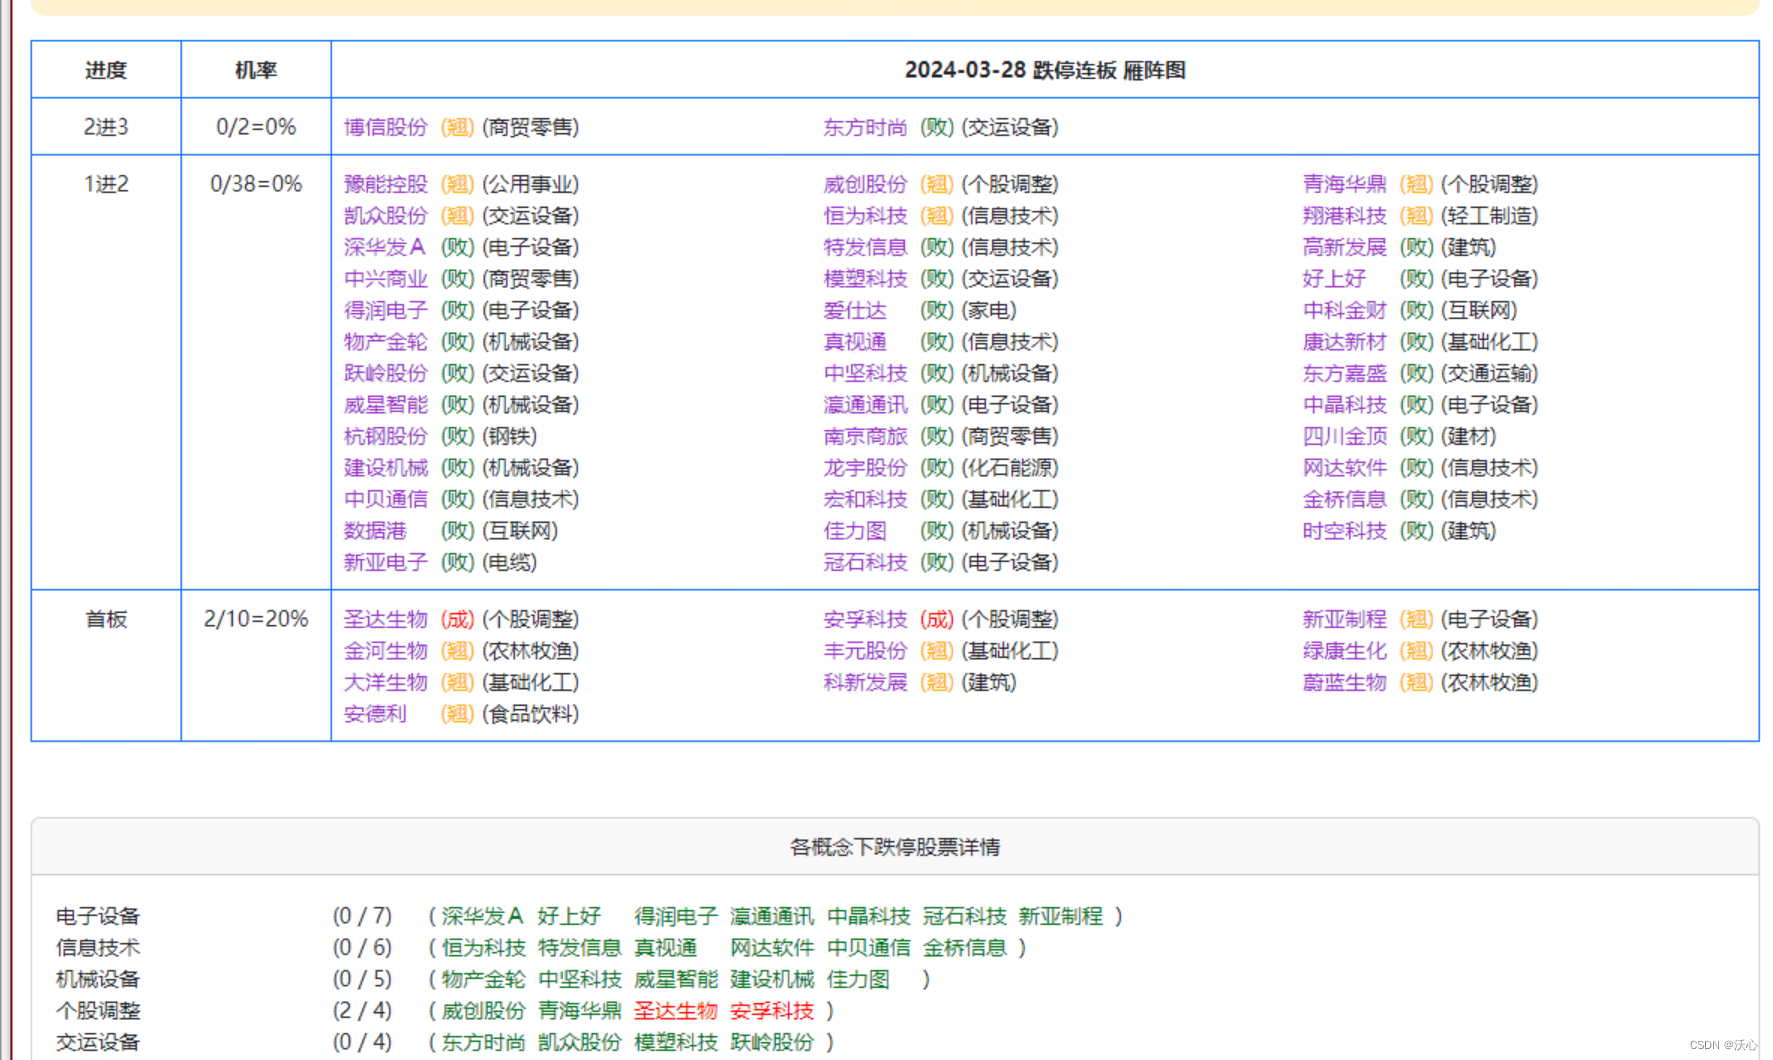The image size is (1773, 1060).
Task: Open 青海华鼎 in the 1进2 row
Action: point(1344,184)
